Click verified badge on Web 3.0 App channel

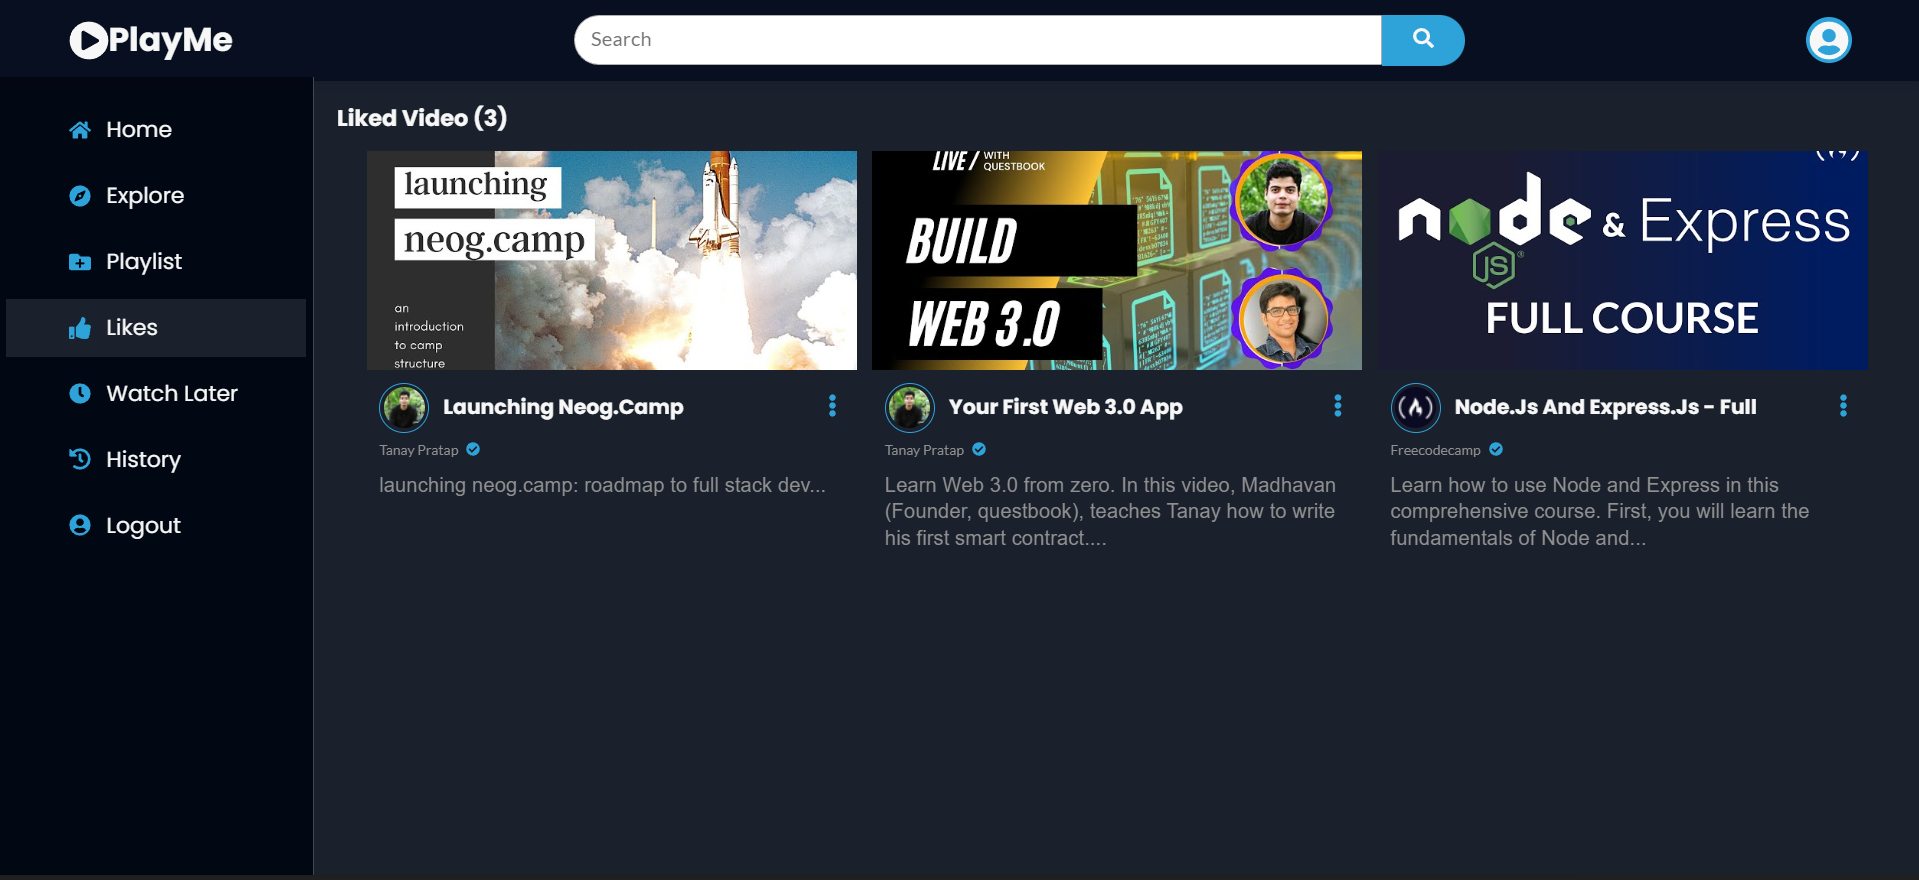tap(979, 450)
